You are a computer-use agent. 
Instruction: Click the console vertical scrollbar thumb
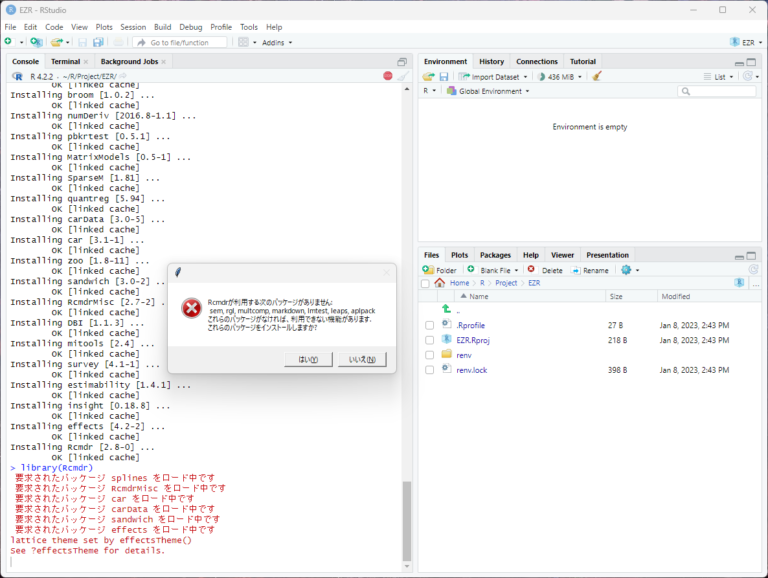(x=406, y=520)
